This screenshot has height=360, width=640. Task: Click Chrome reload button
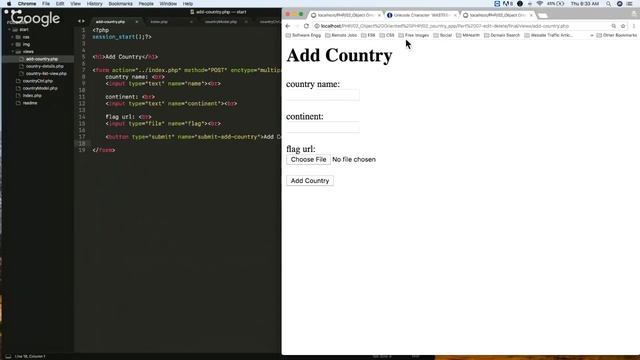(306, 26)
